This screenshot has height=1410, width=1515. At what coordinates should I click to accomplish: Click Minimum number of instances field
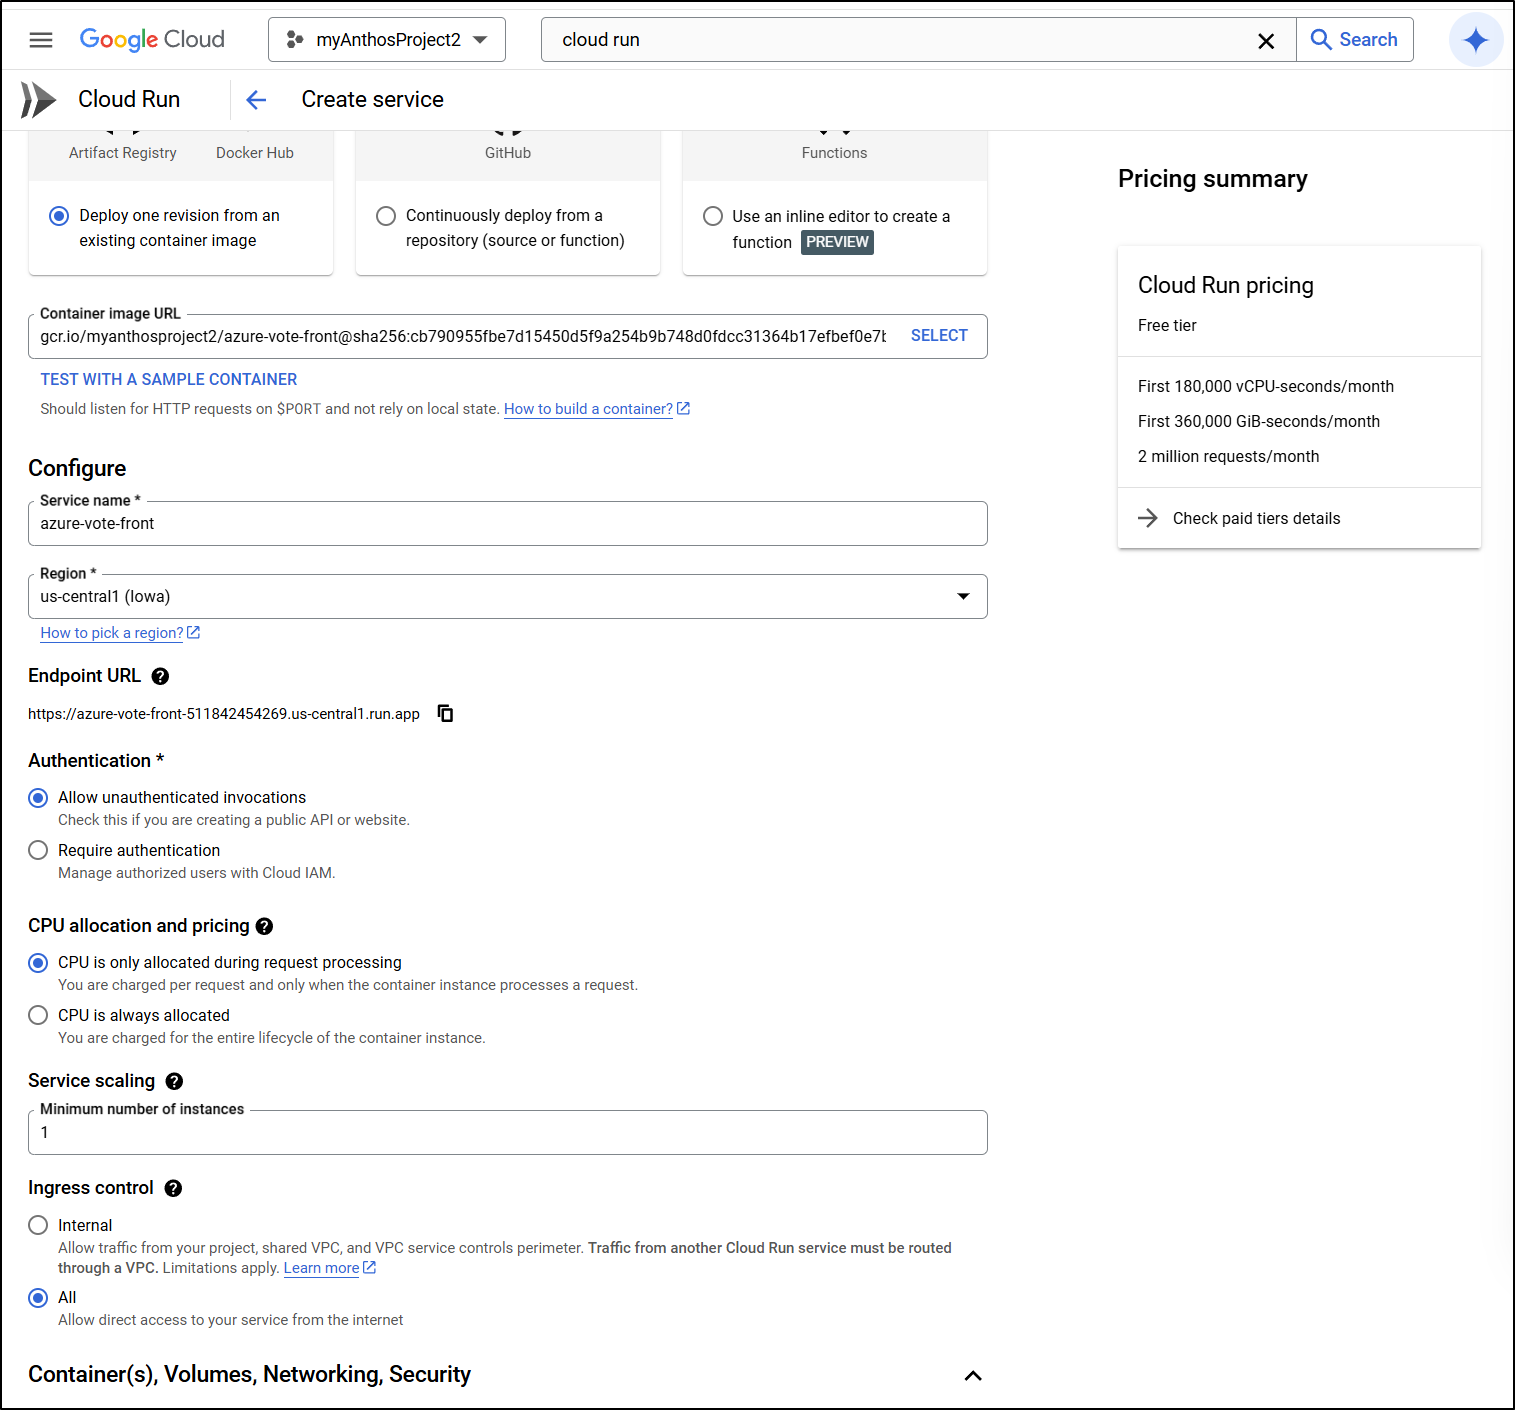[508, 1133]
